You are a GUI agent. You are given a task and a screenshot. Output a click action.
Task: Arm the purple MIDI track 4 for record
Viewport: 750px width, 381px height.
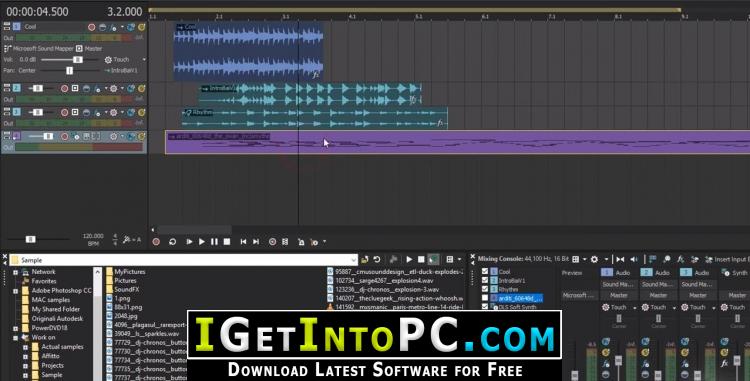(65, 137)
